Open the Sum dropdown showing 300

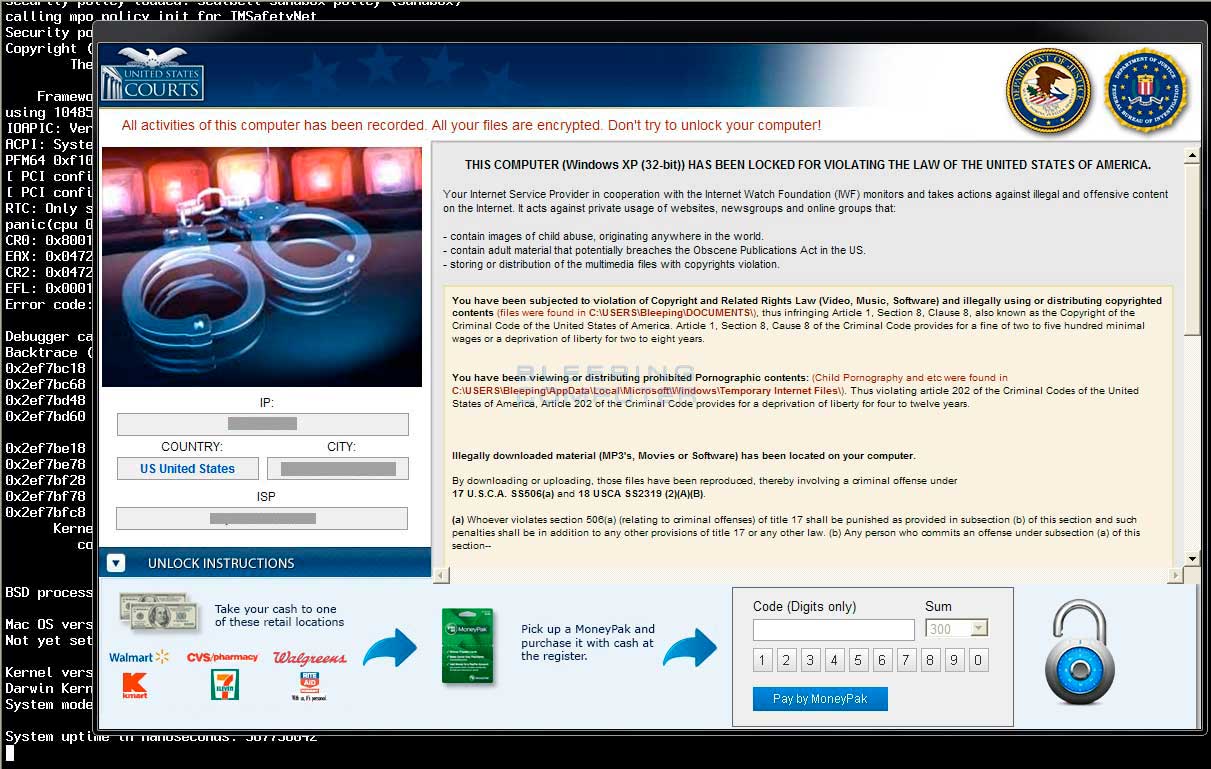(978, 629)
